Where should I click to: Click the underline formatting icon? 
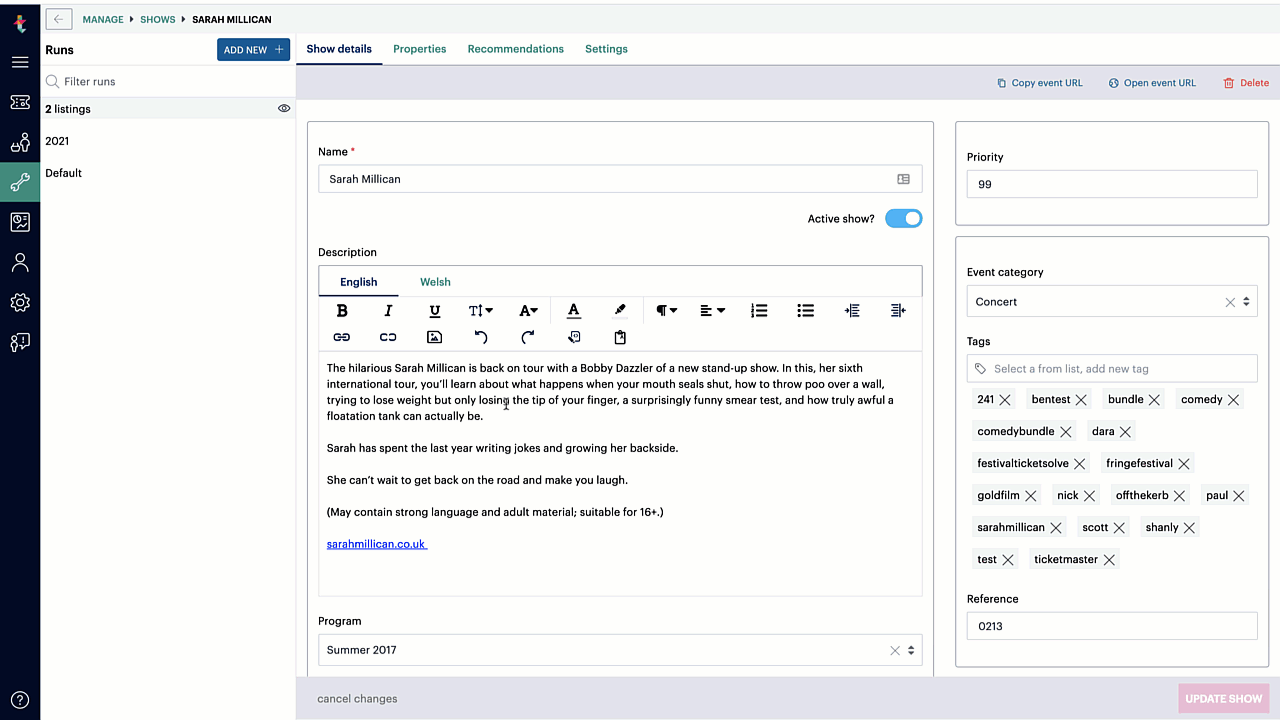click(434, 311)
